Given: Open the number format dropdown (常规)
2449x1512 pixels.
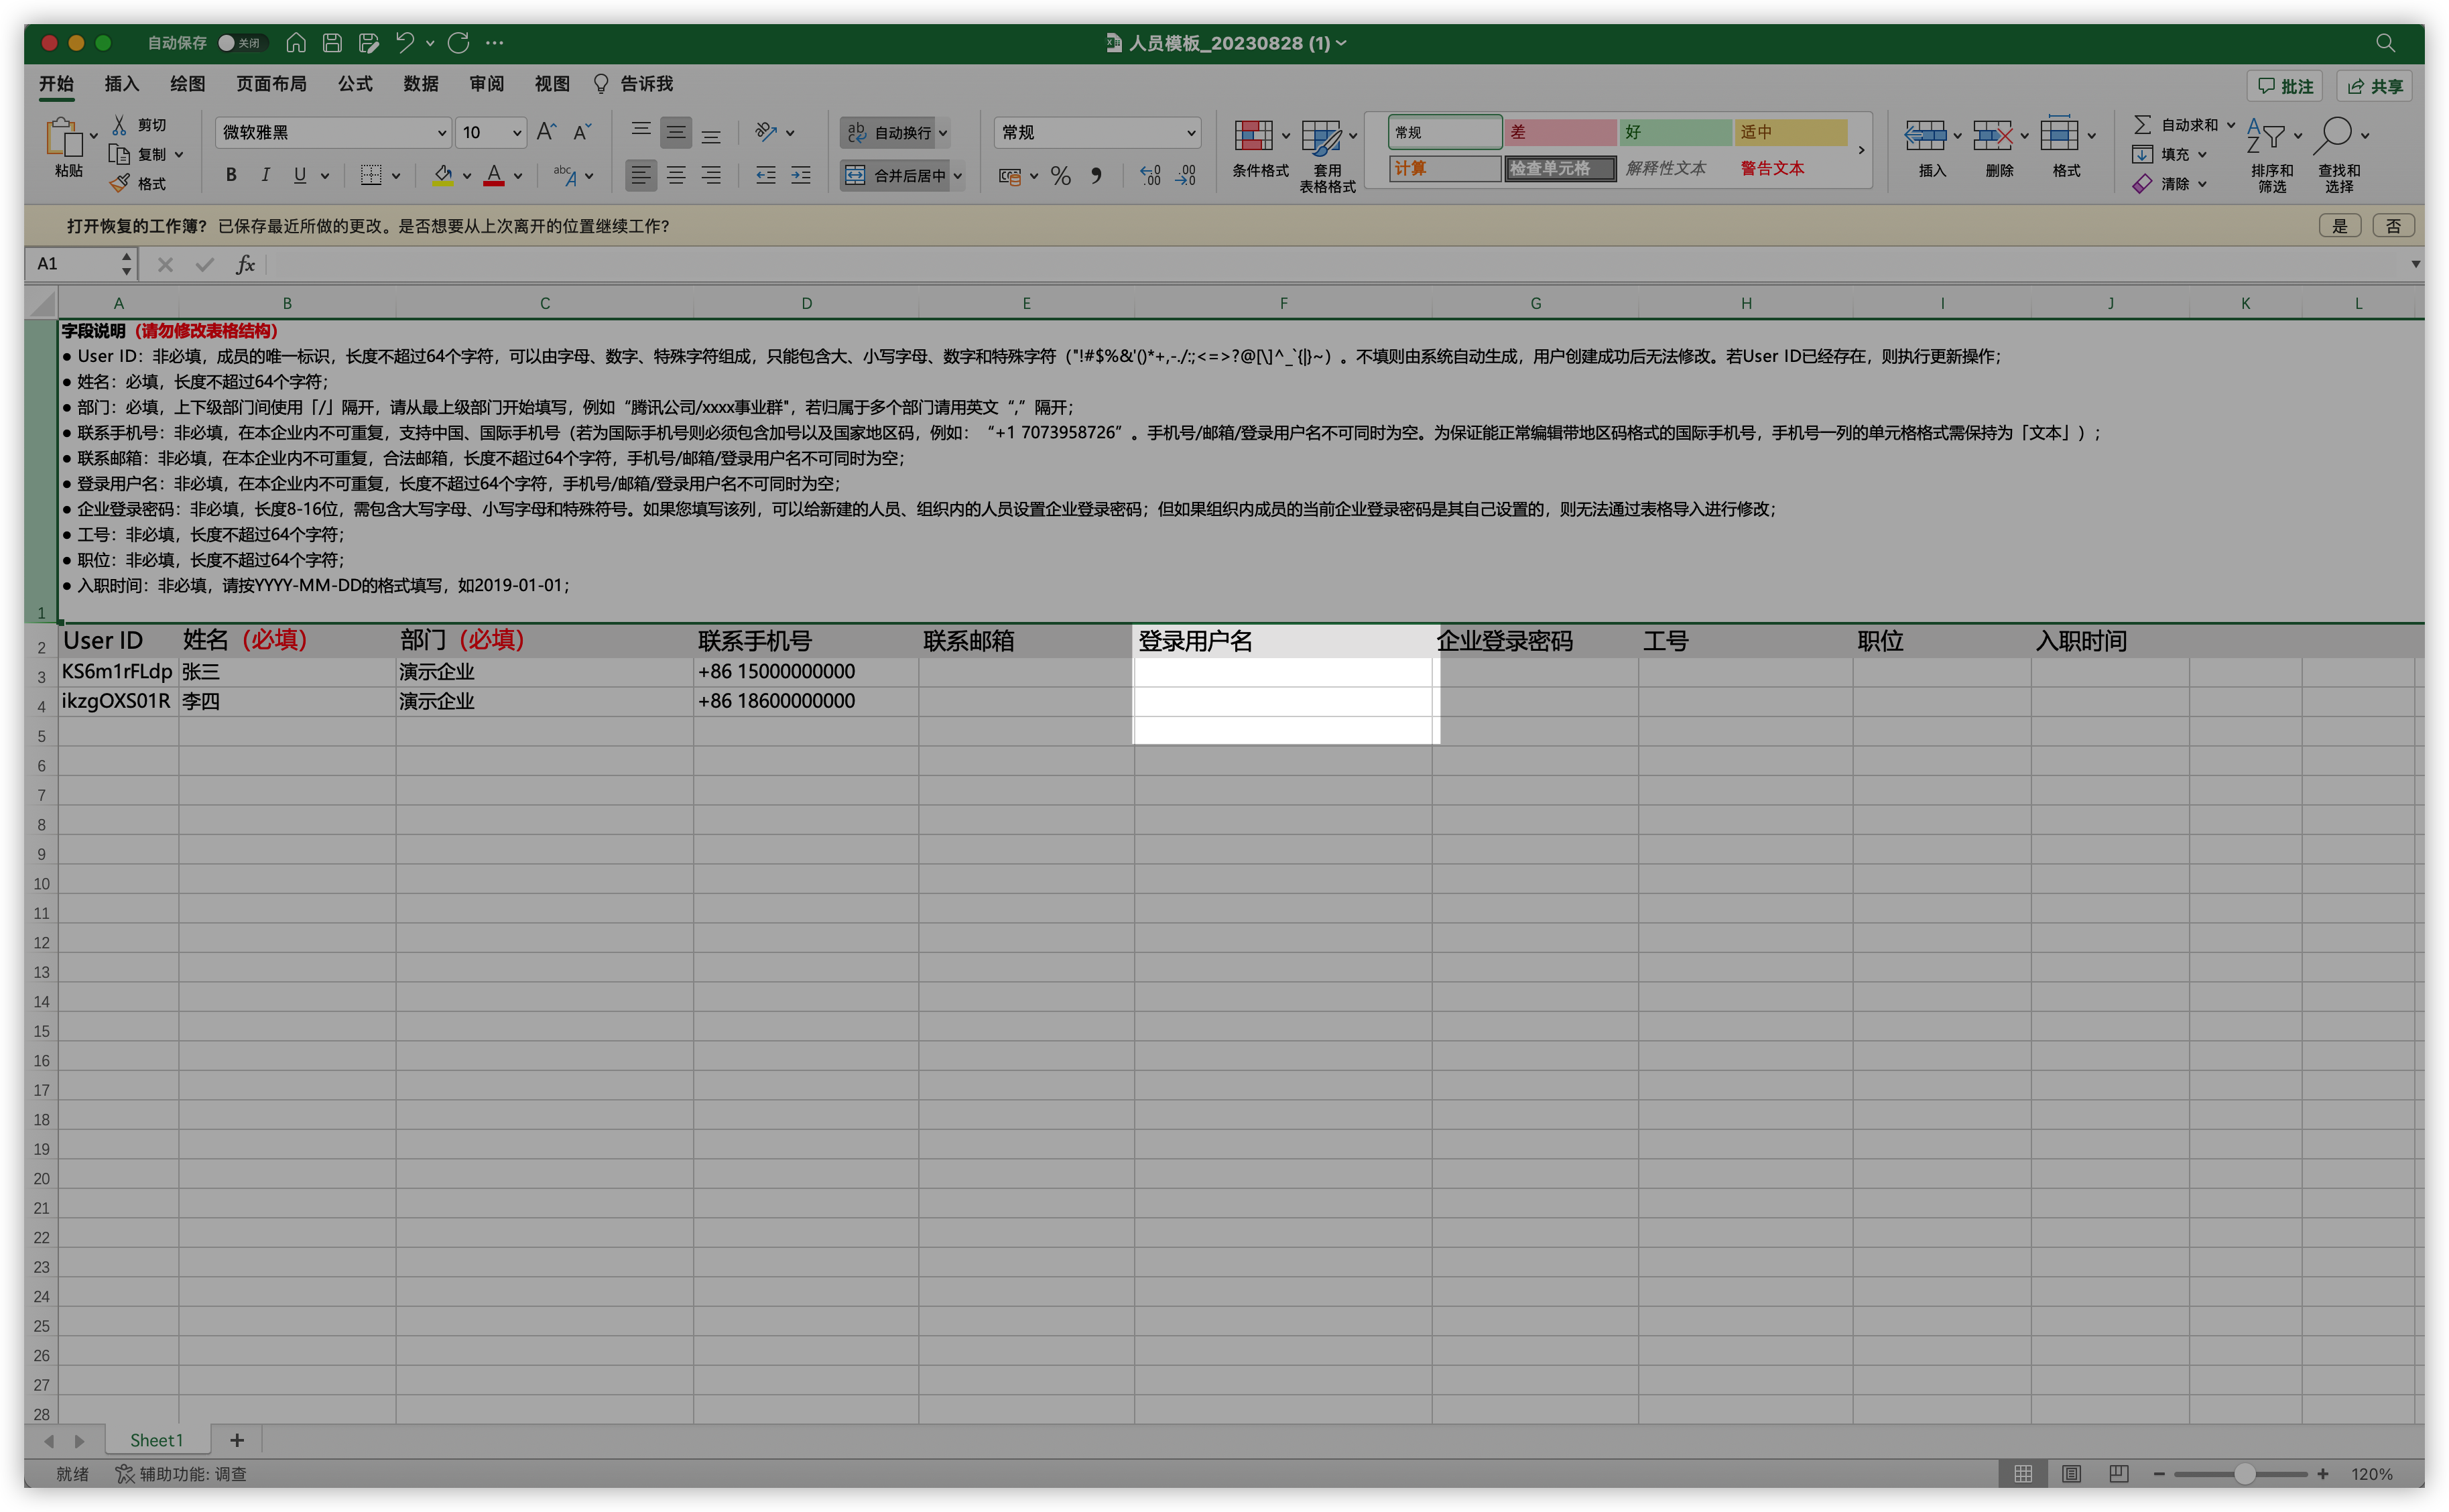Looking at the screenshot, I should pos(1191,133).
